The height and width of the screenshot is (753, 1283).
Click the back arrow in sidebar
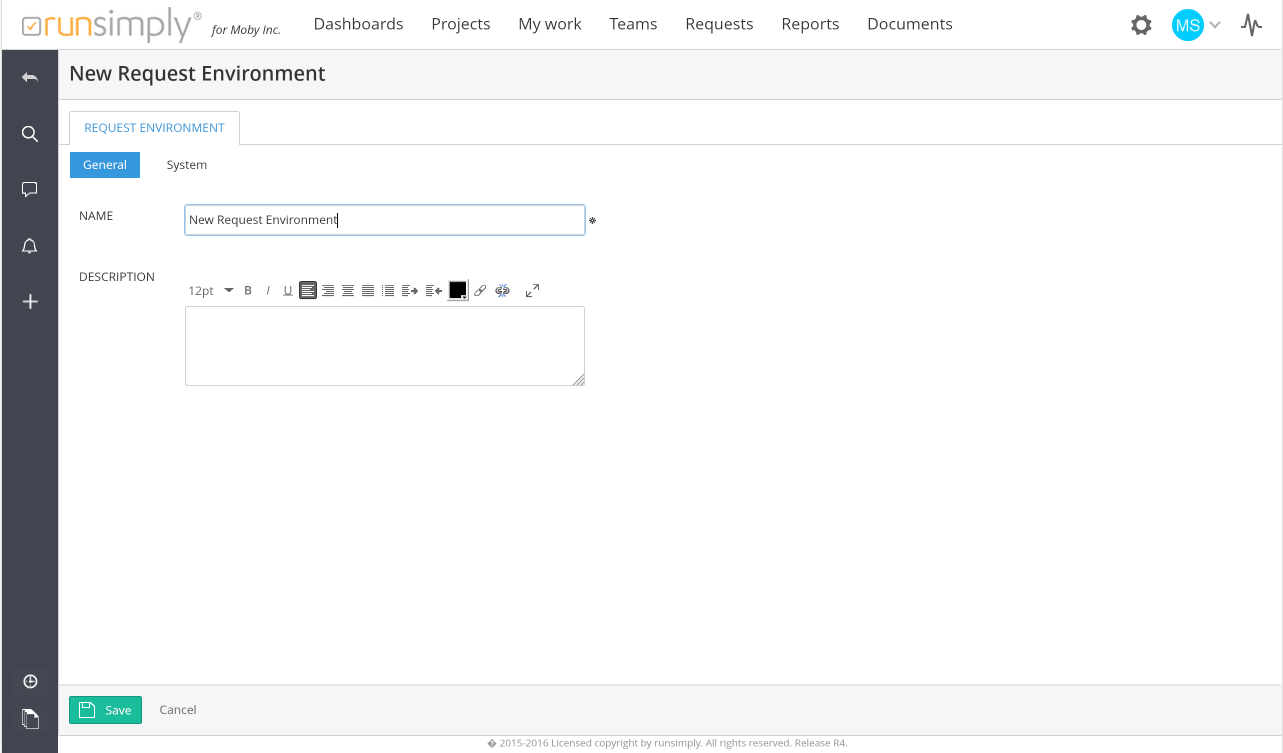tap(30, 77)
